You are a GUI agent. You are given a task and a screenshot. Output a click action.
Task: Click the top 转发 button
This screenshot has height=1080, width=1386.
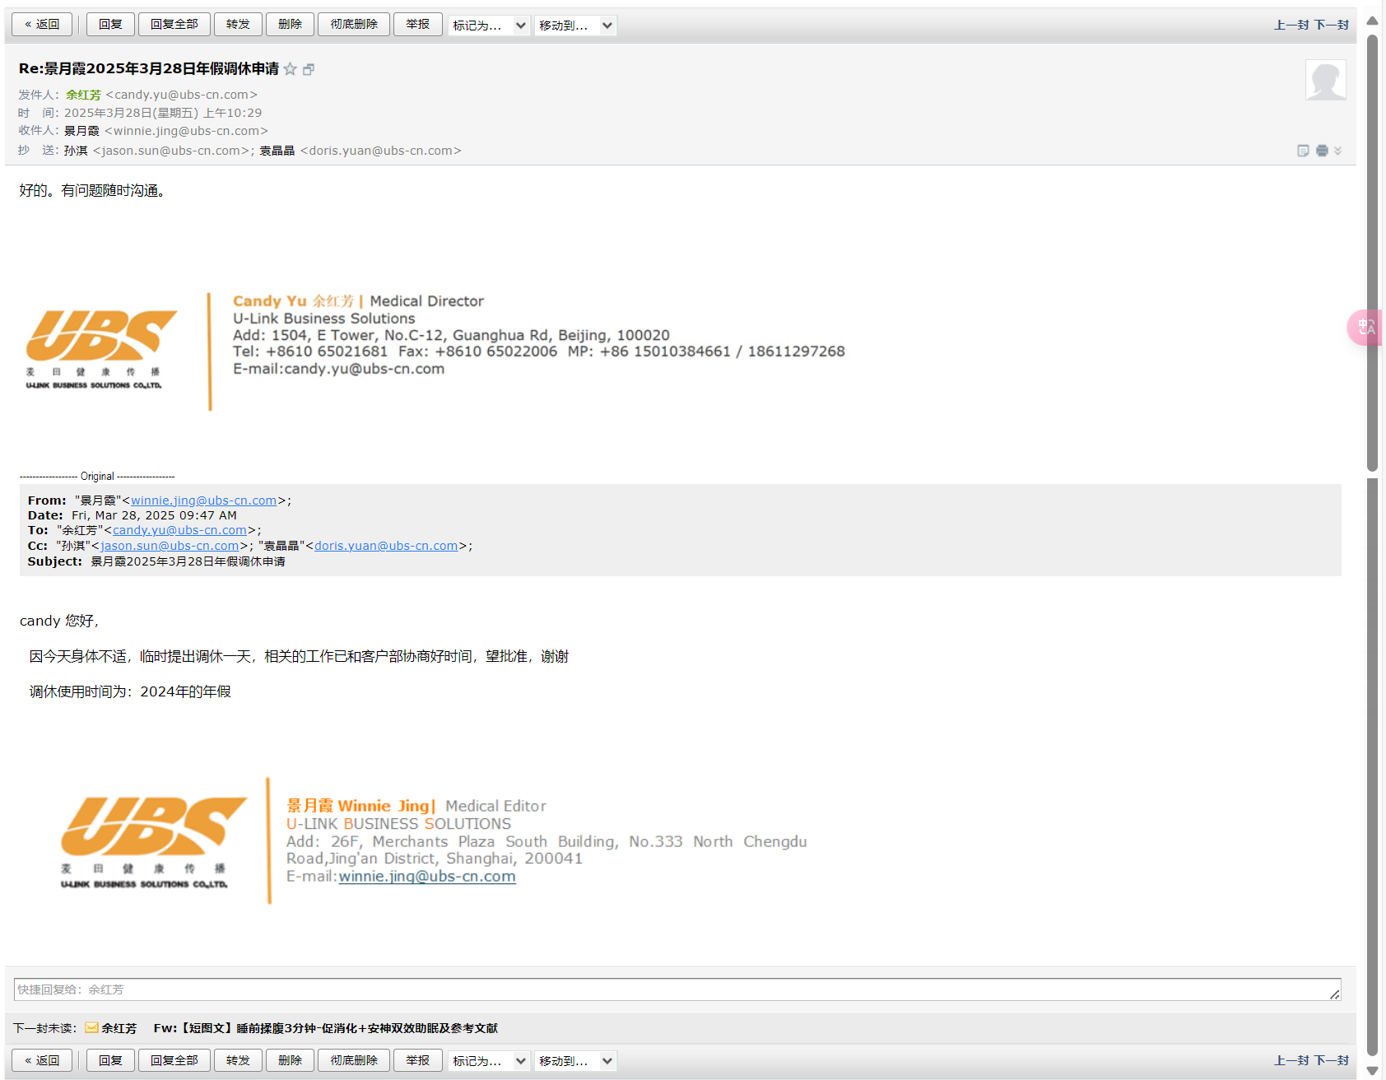tap(238, 24)
